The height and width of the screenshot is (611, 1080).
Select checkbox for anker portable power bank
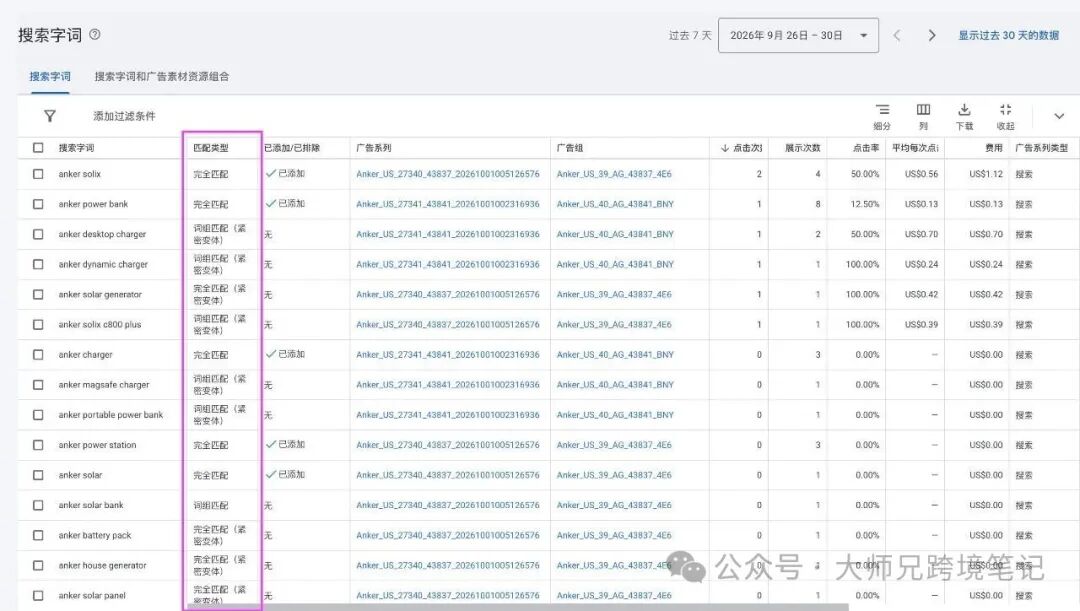38,415
